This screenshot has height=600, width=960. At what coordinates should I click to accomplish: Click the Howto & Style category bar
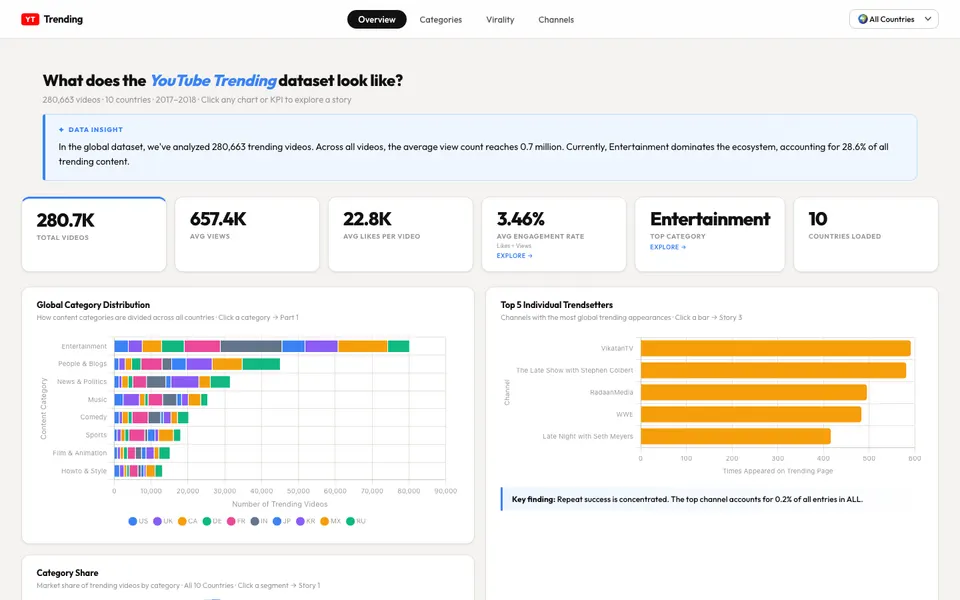[138, 470]
